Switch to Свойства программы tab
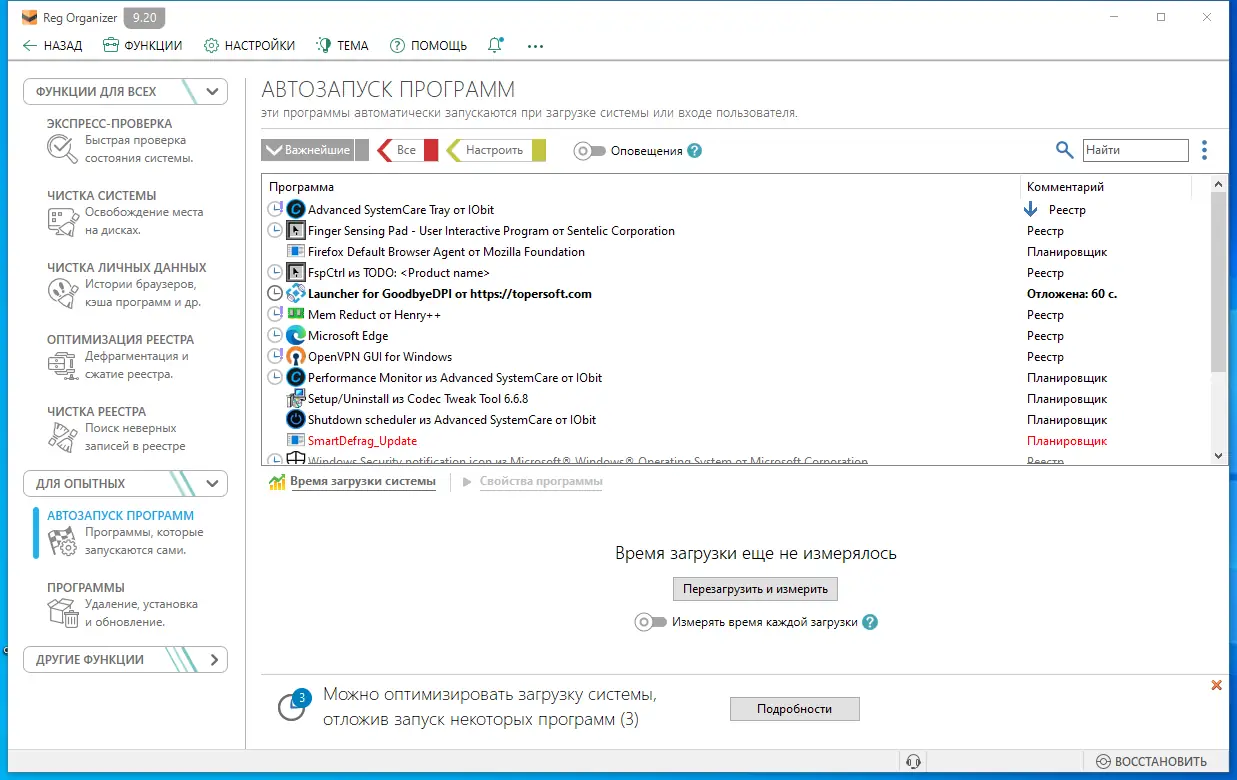The width and height of the screenshot is (1237, 780). click(541, 482)
